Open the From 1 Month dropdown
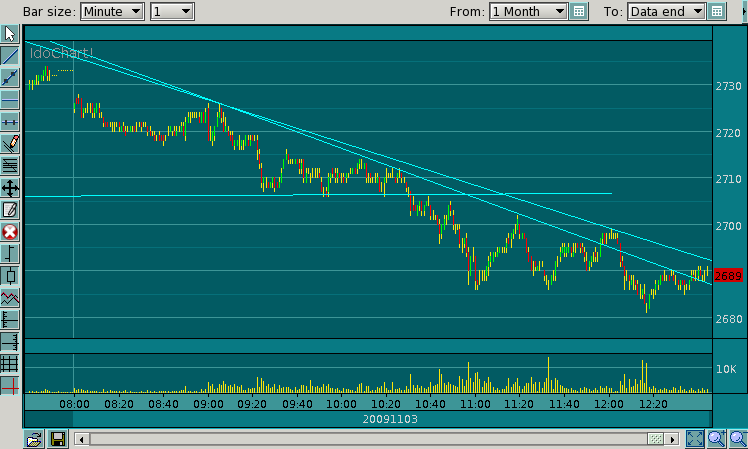This screenshot has height=449, width=748. click(528, 11)
